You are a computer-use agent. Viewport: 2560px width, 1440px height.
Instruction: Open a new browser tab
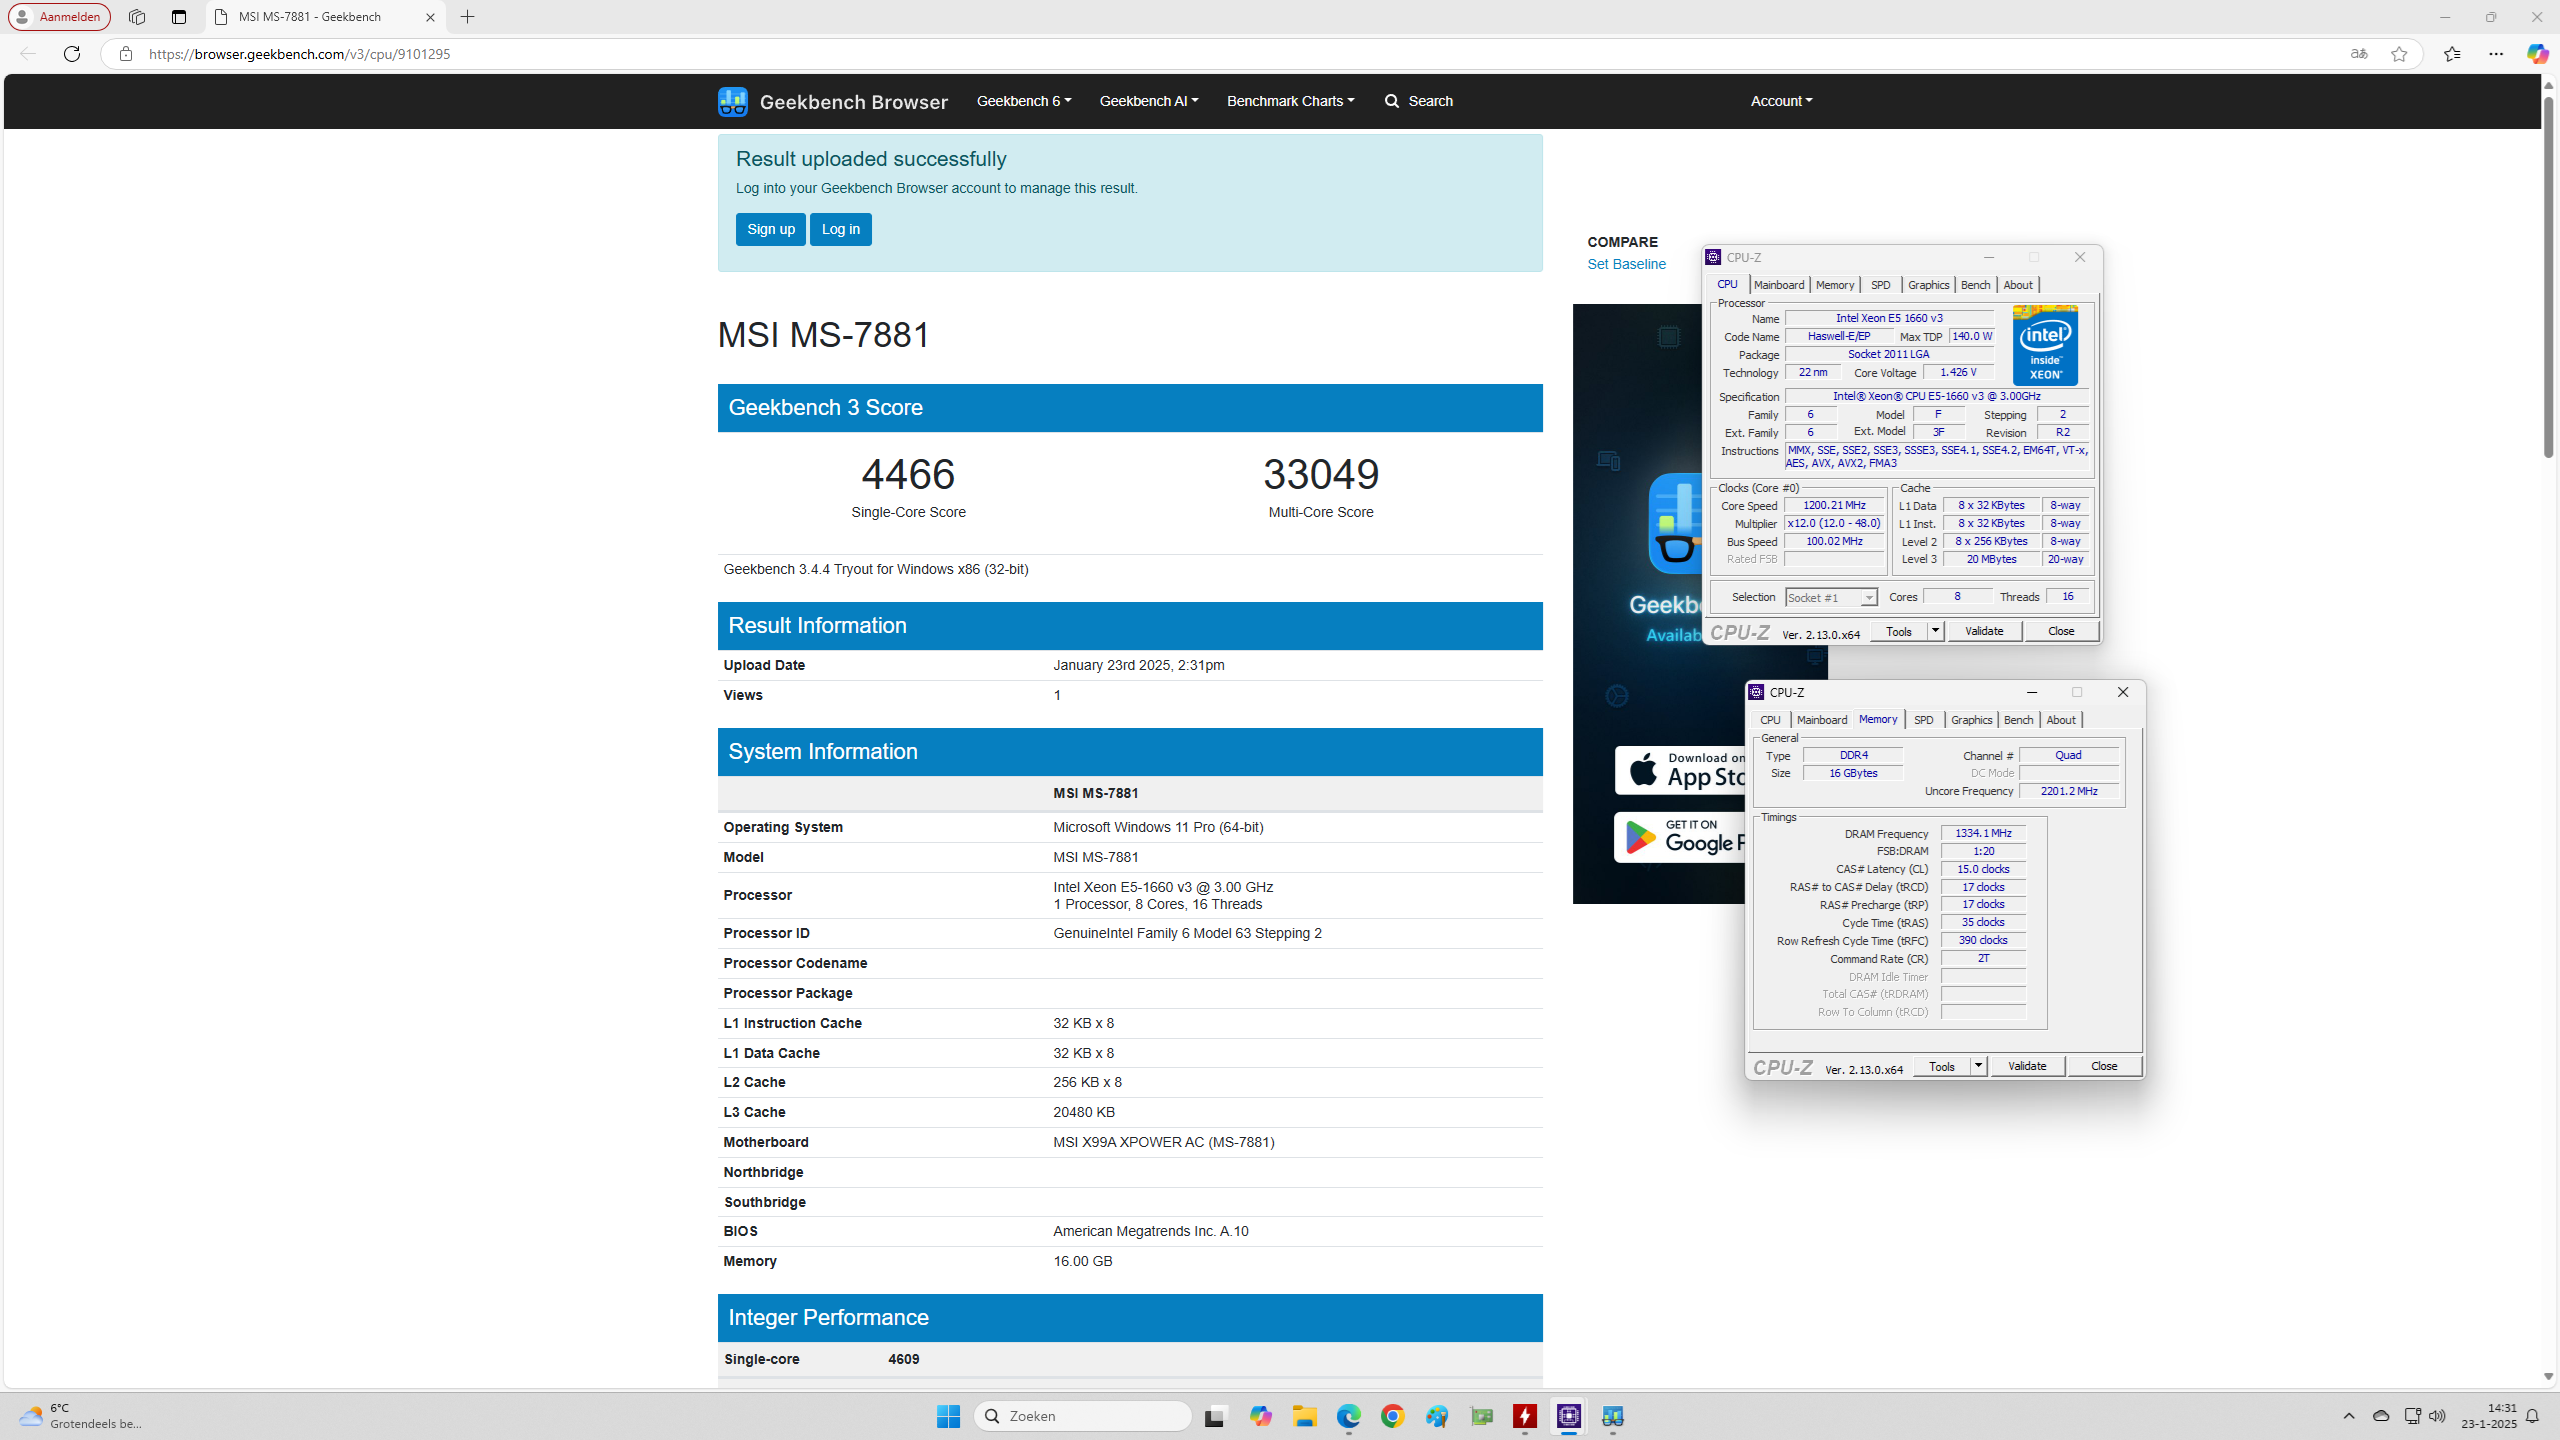tap(468, 17)
